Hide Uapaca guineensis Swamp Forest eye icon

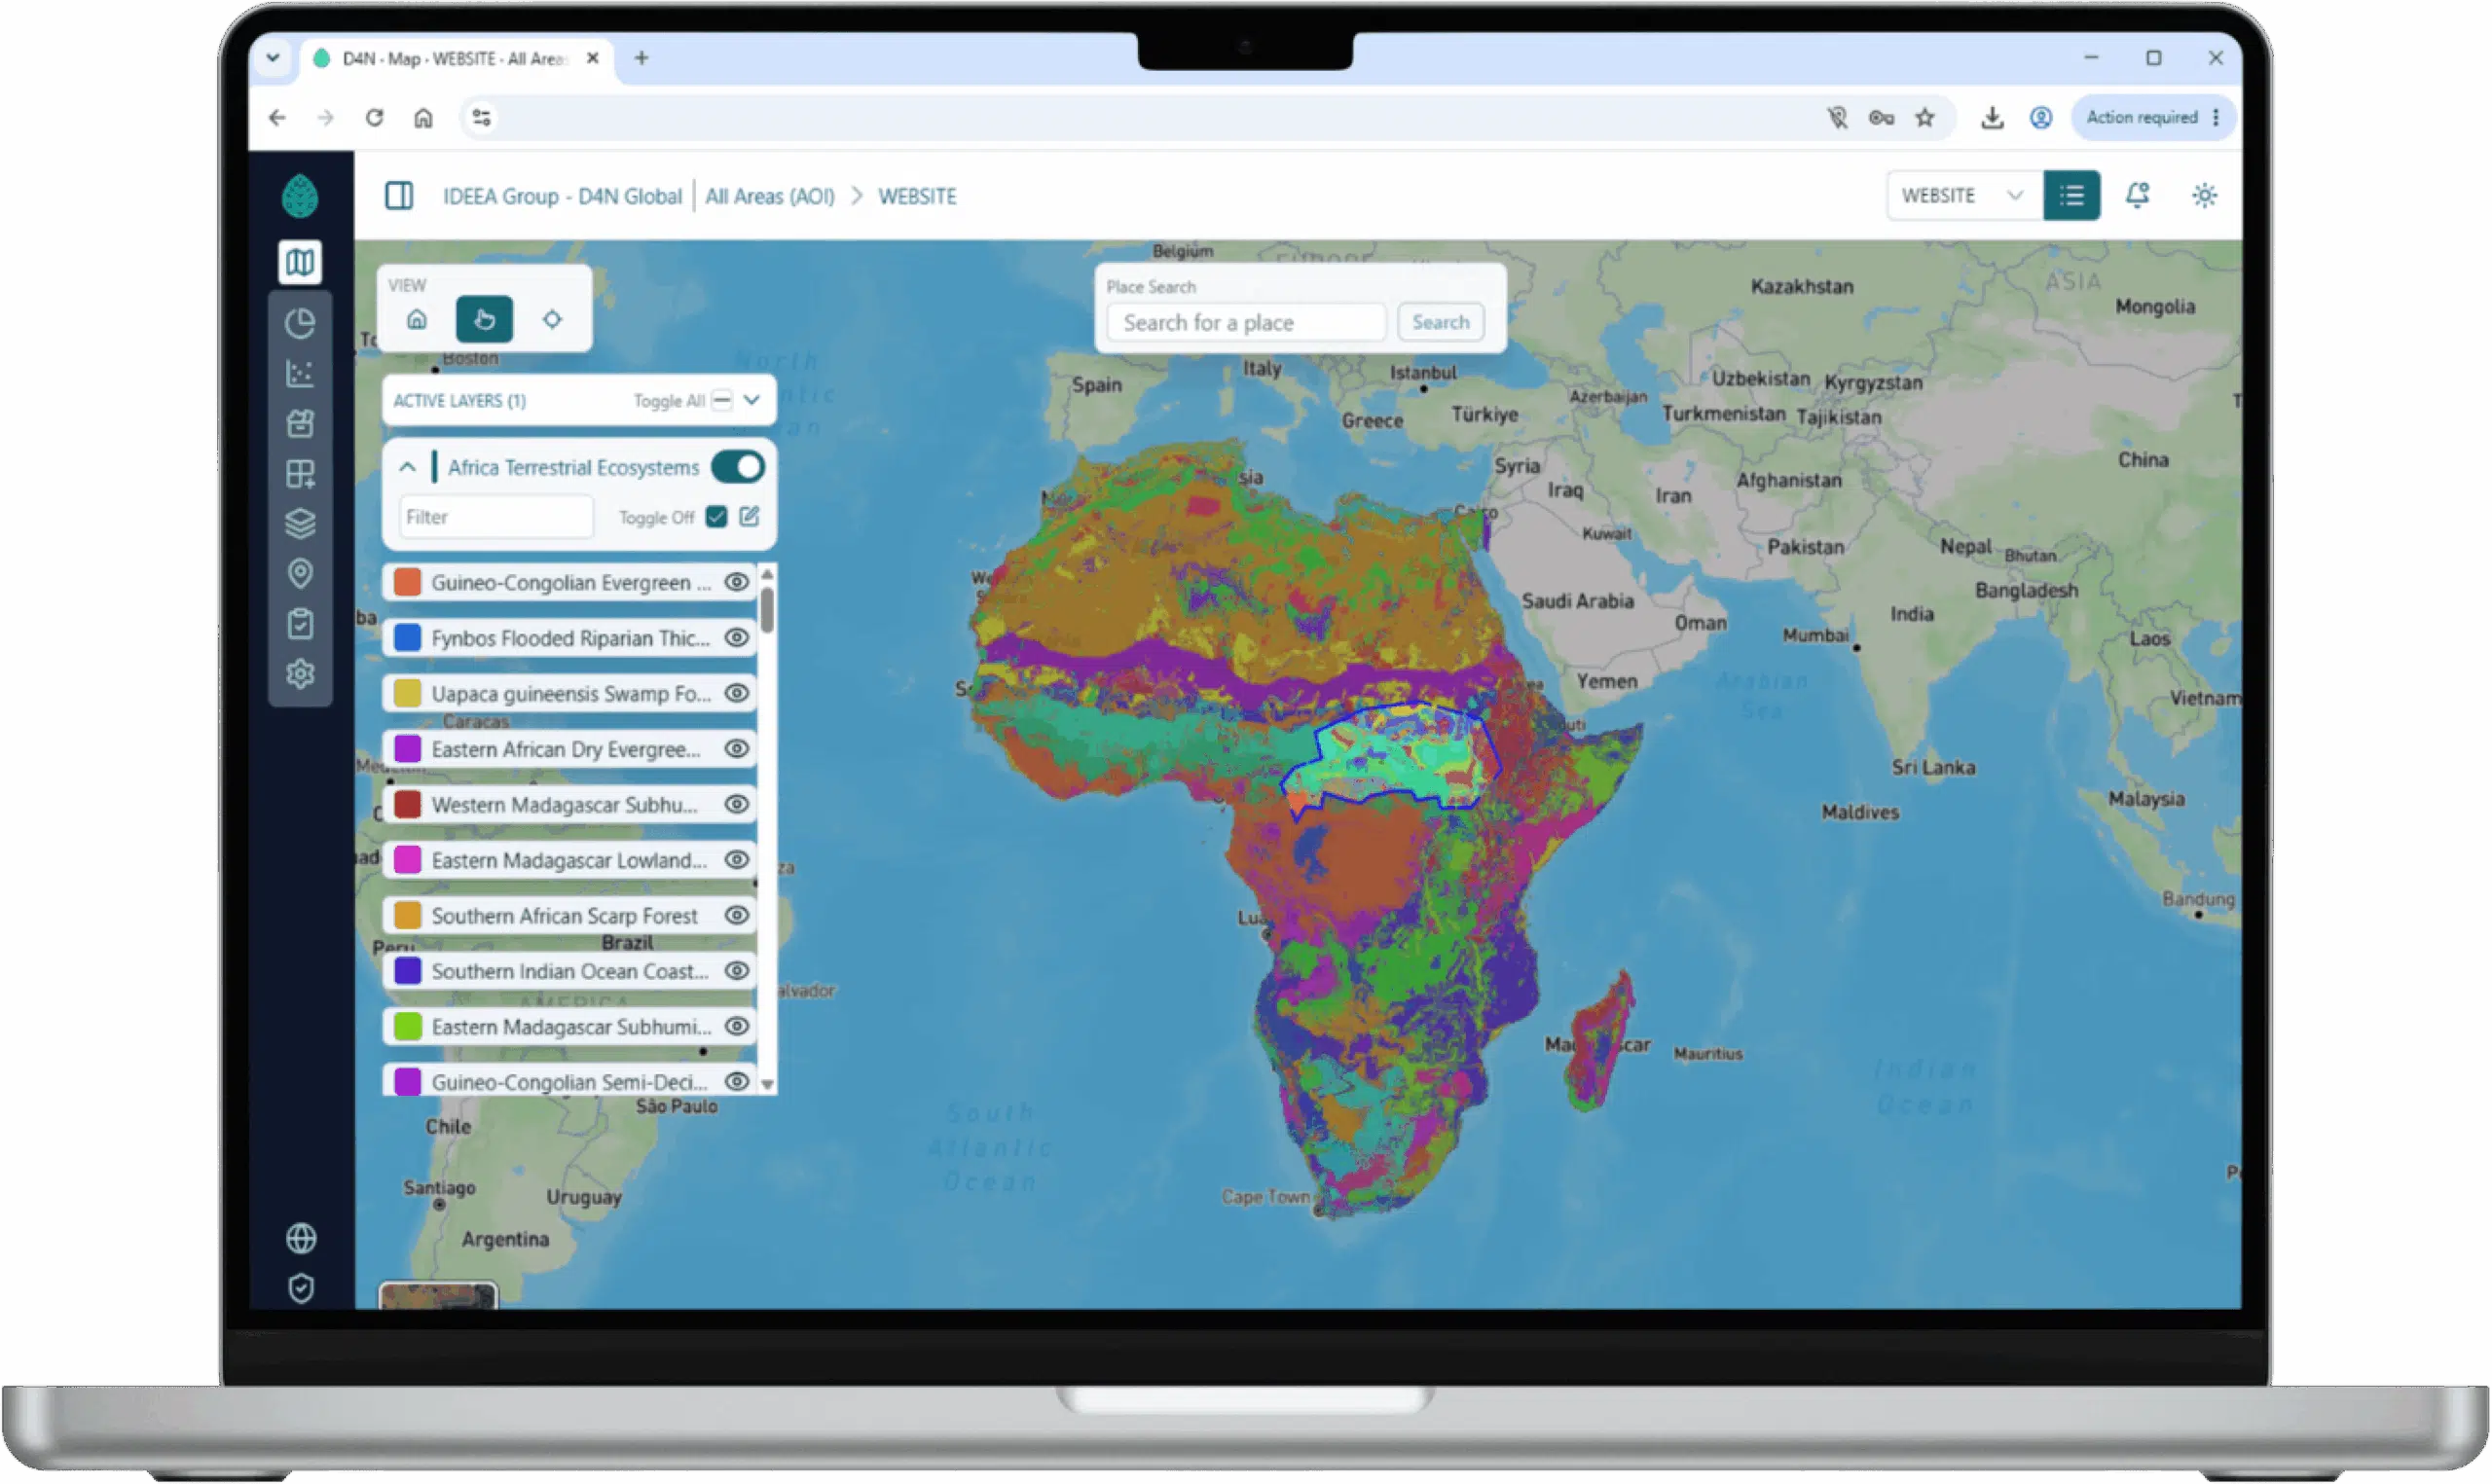click(738, 694)
